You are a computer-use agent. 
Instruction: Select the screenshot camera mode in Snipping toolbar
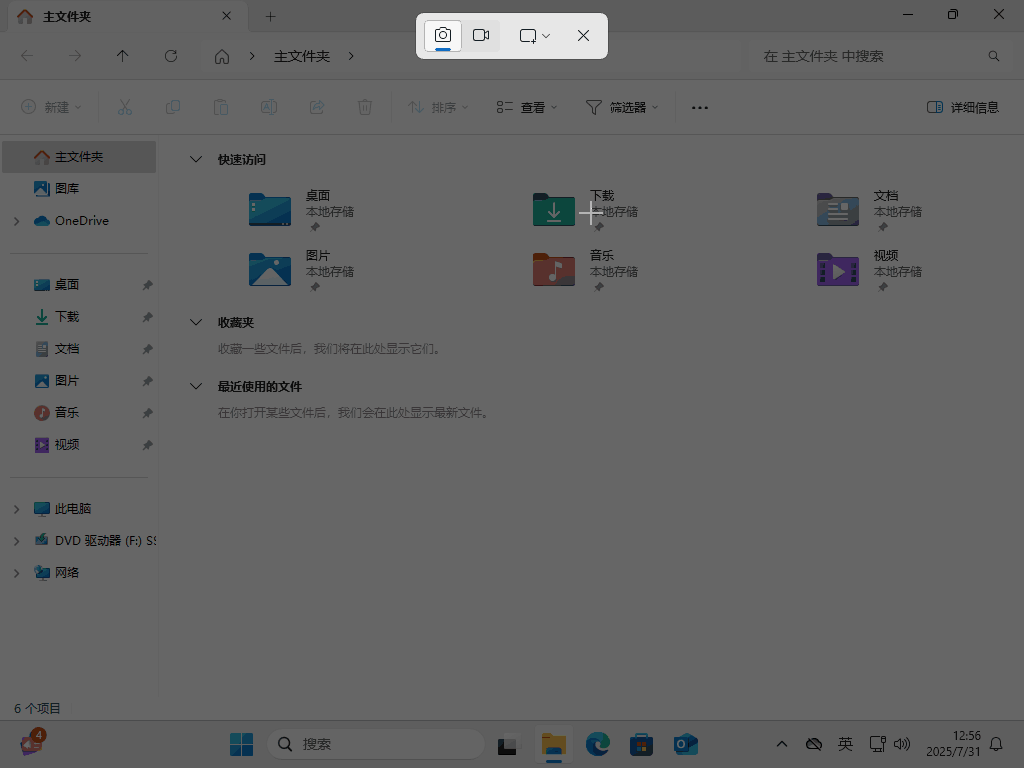pos(443,35)
